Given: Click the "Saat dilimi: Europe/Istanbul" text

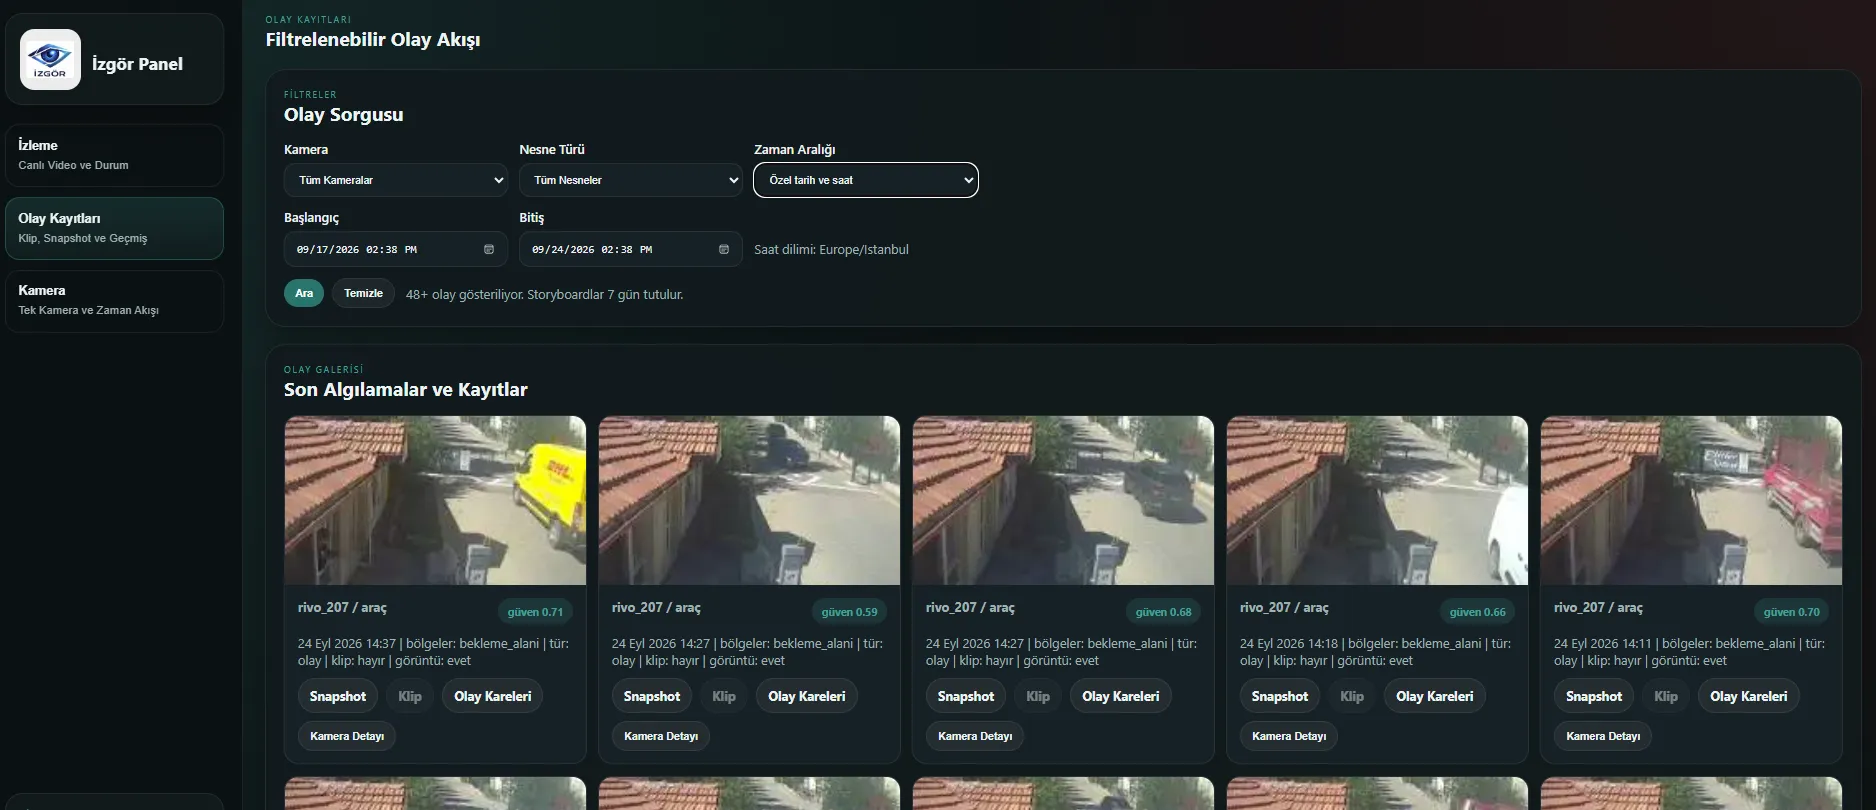Looking at the screenshot, I should pyautogui.click(x=831, y=250).
